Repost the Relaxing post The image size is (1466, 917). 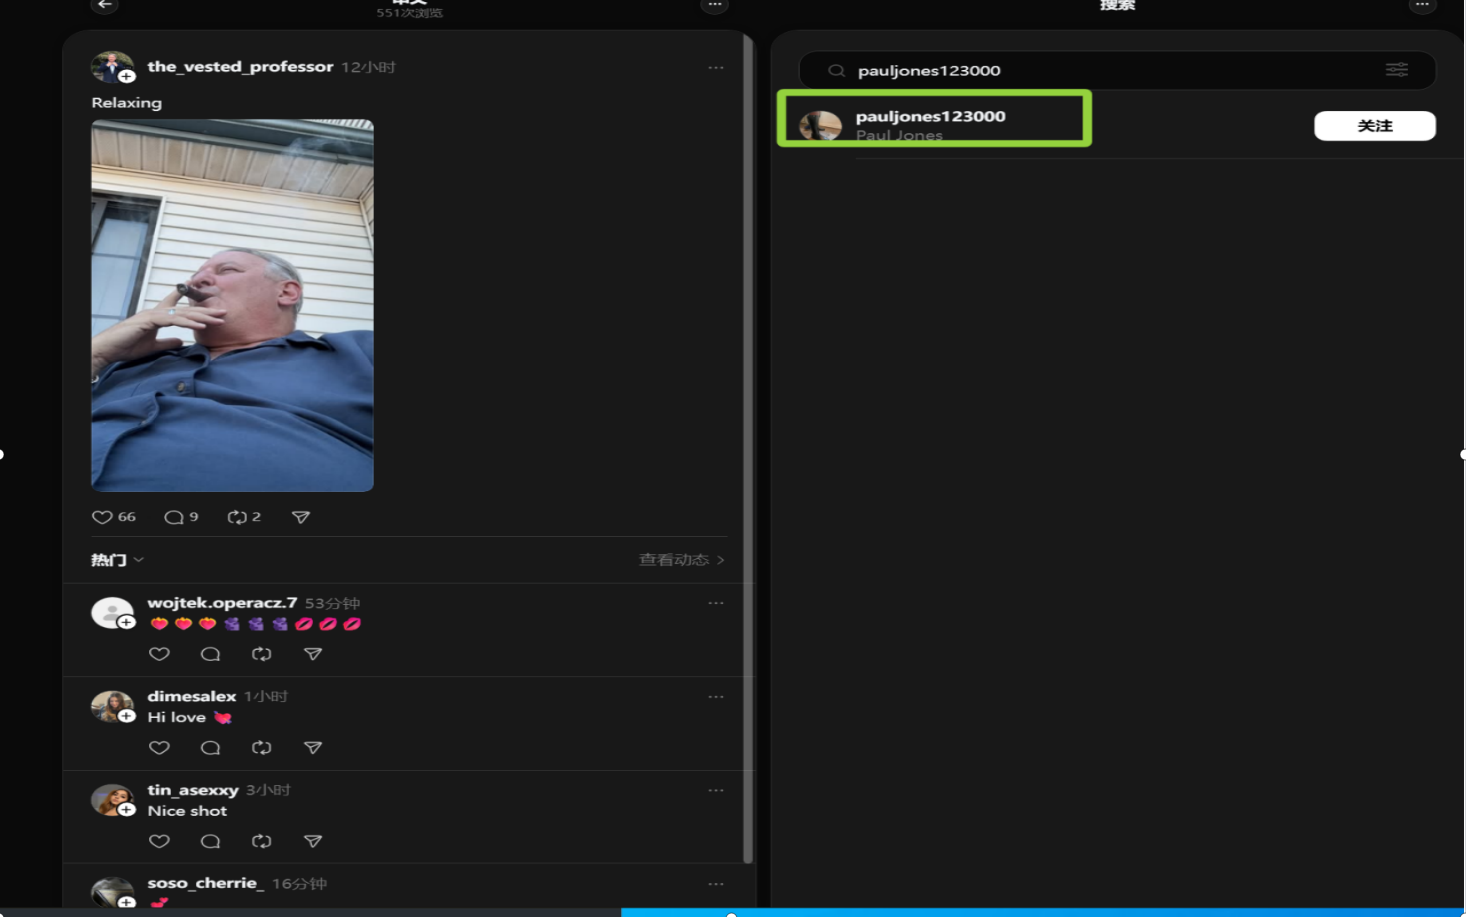237,517
